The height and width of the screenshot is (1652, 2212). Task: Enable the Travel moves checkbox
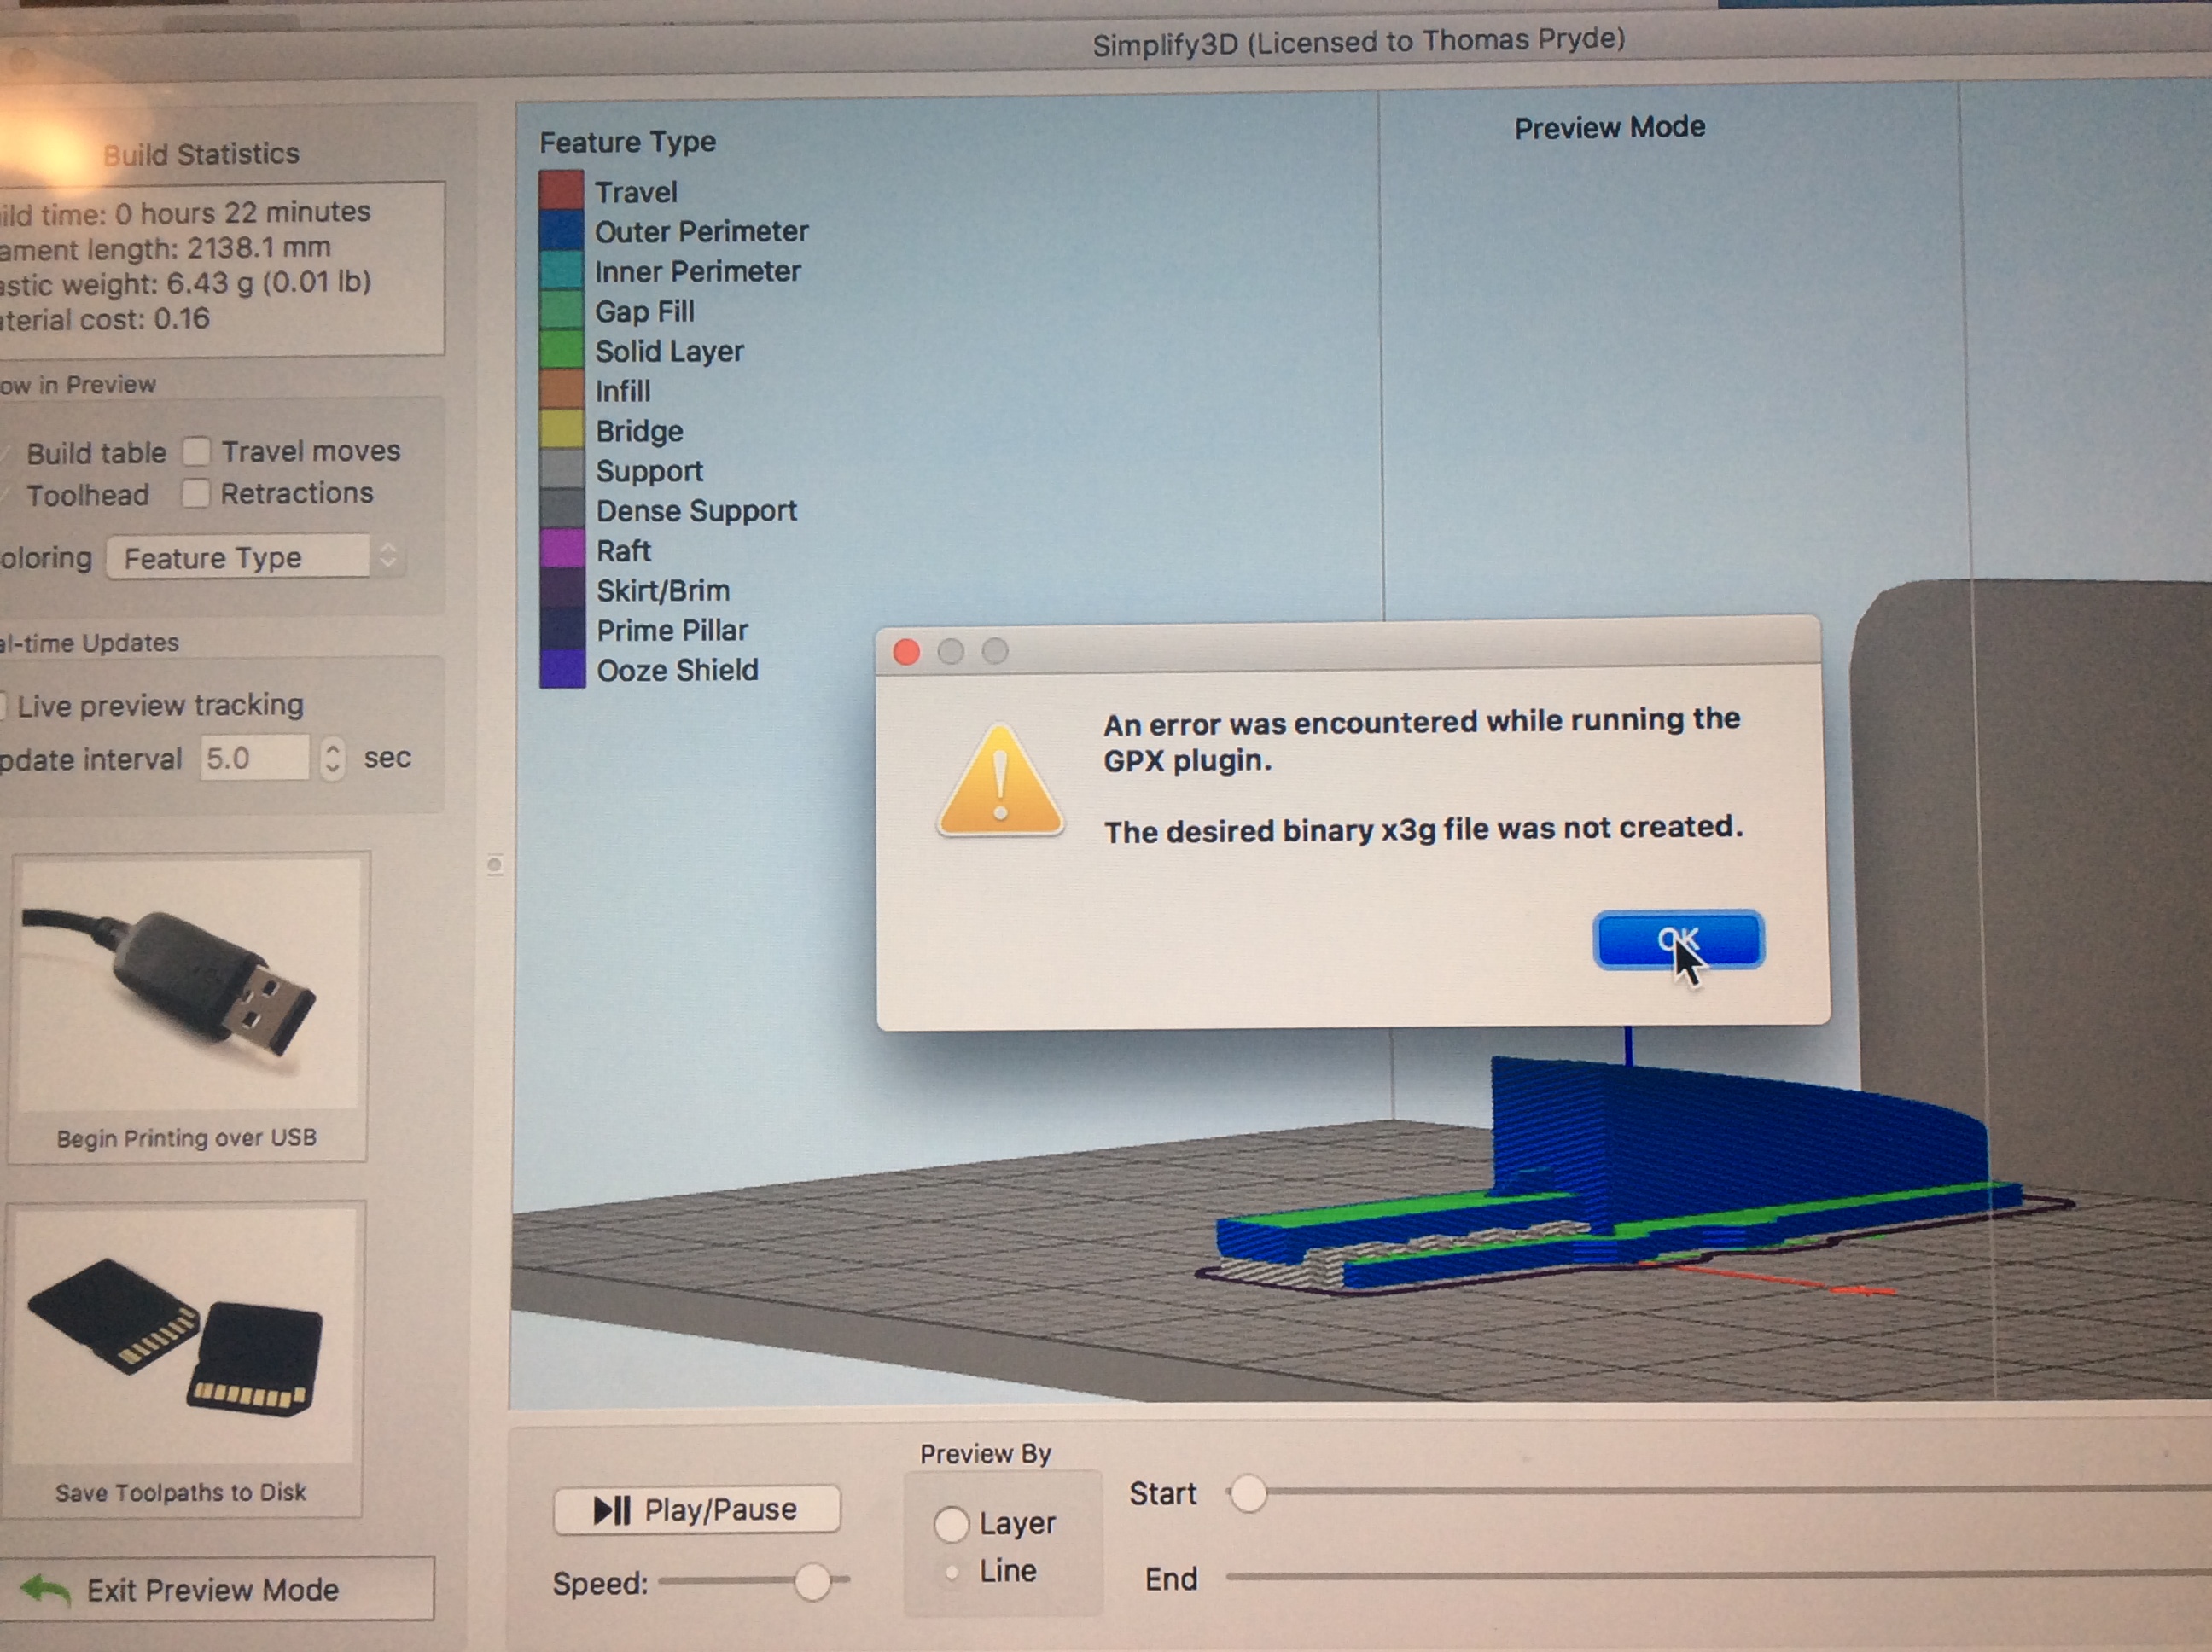(x=197, y=452)
